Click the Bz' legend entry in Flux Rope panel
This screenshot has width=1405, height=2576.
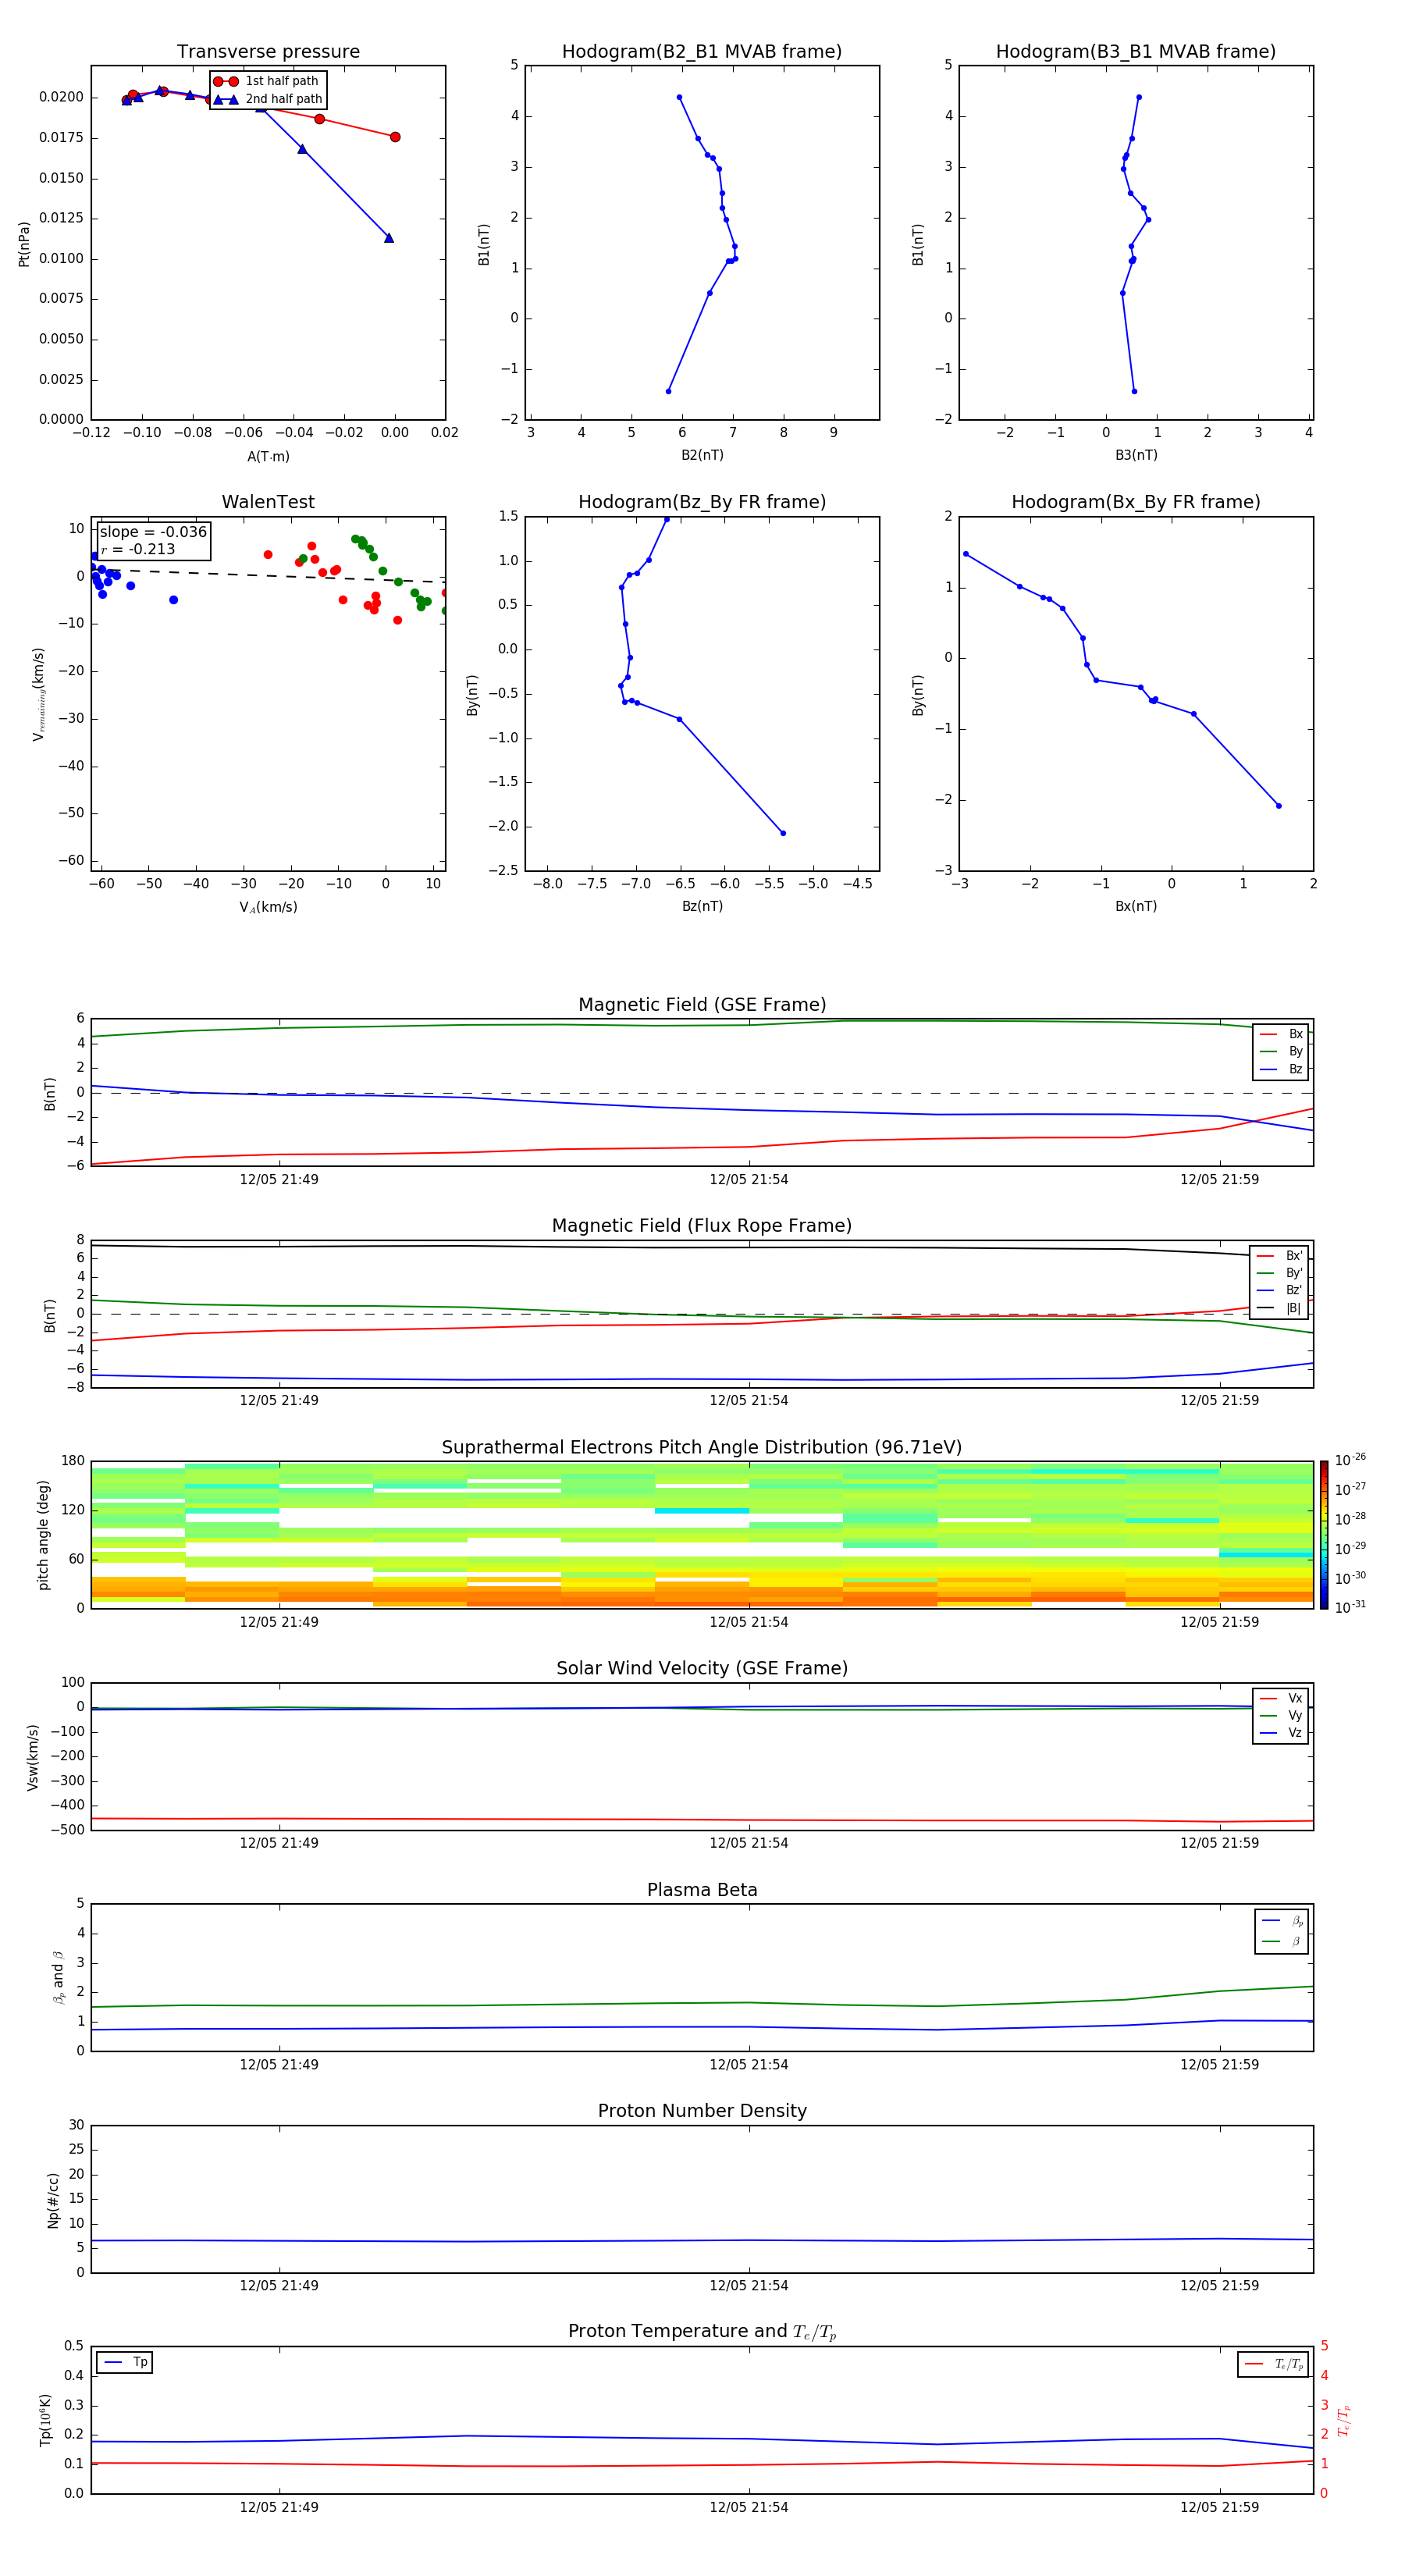(x=1279, y=1290)
